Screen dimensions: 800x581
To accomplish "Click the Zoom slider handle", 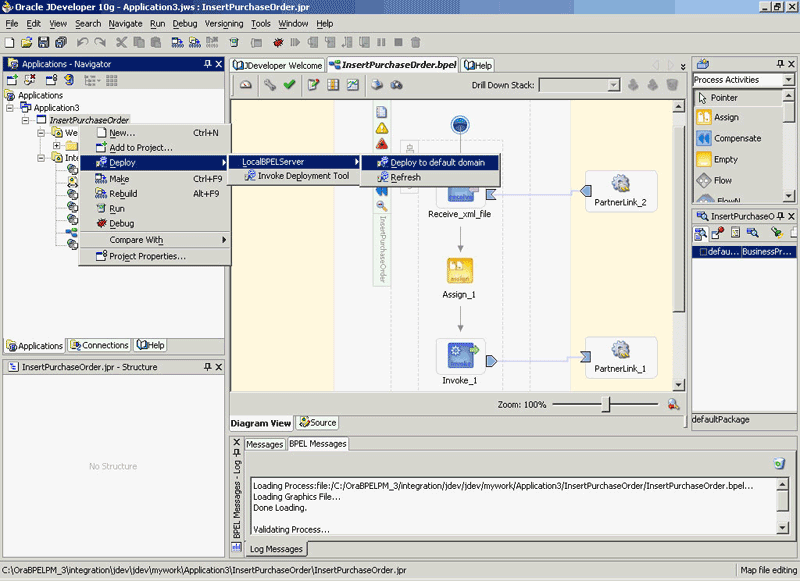I will [x=606, y=405].
